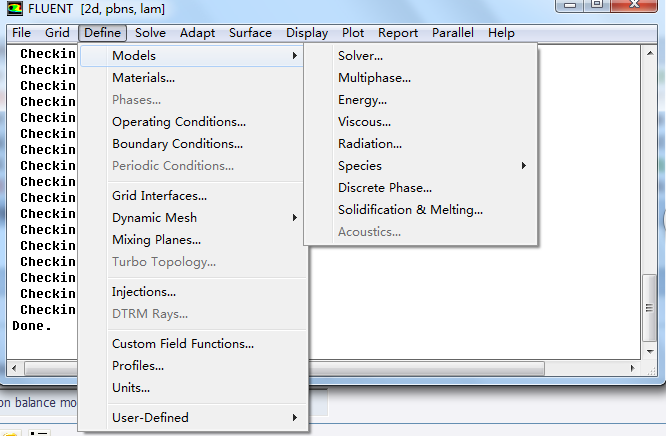Open the Parallel menu
Screen dimensions: 666x436
pyautogui.click(x=453, y=33)
